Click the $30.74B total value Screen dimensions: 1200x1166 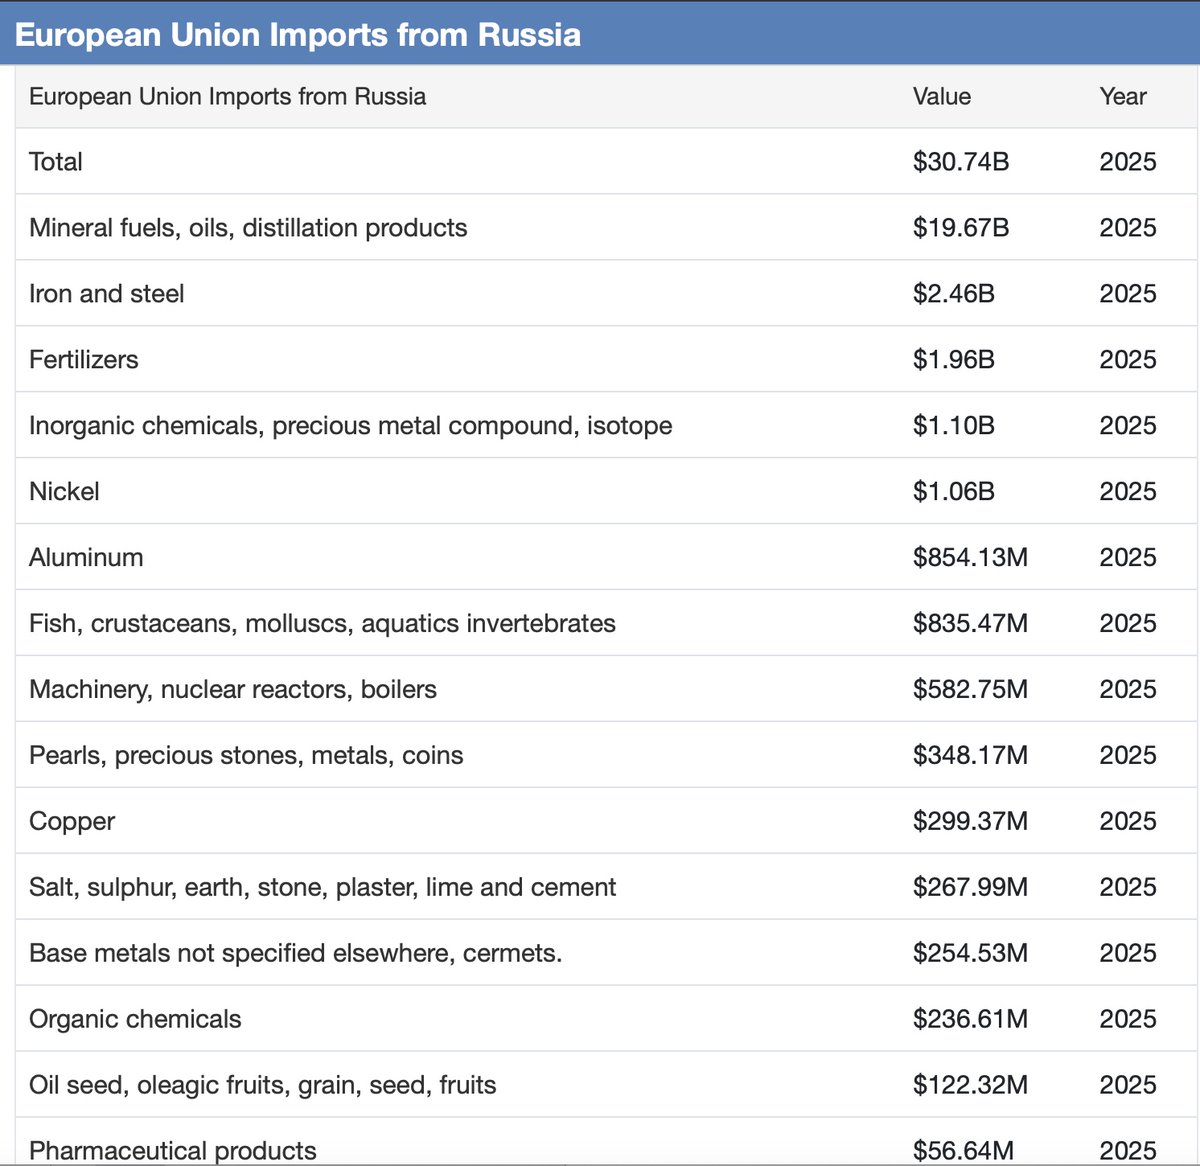tap(961, 162)
